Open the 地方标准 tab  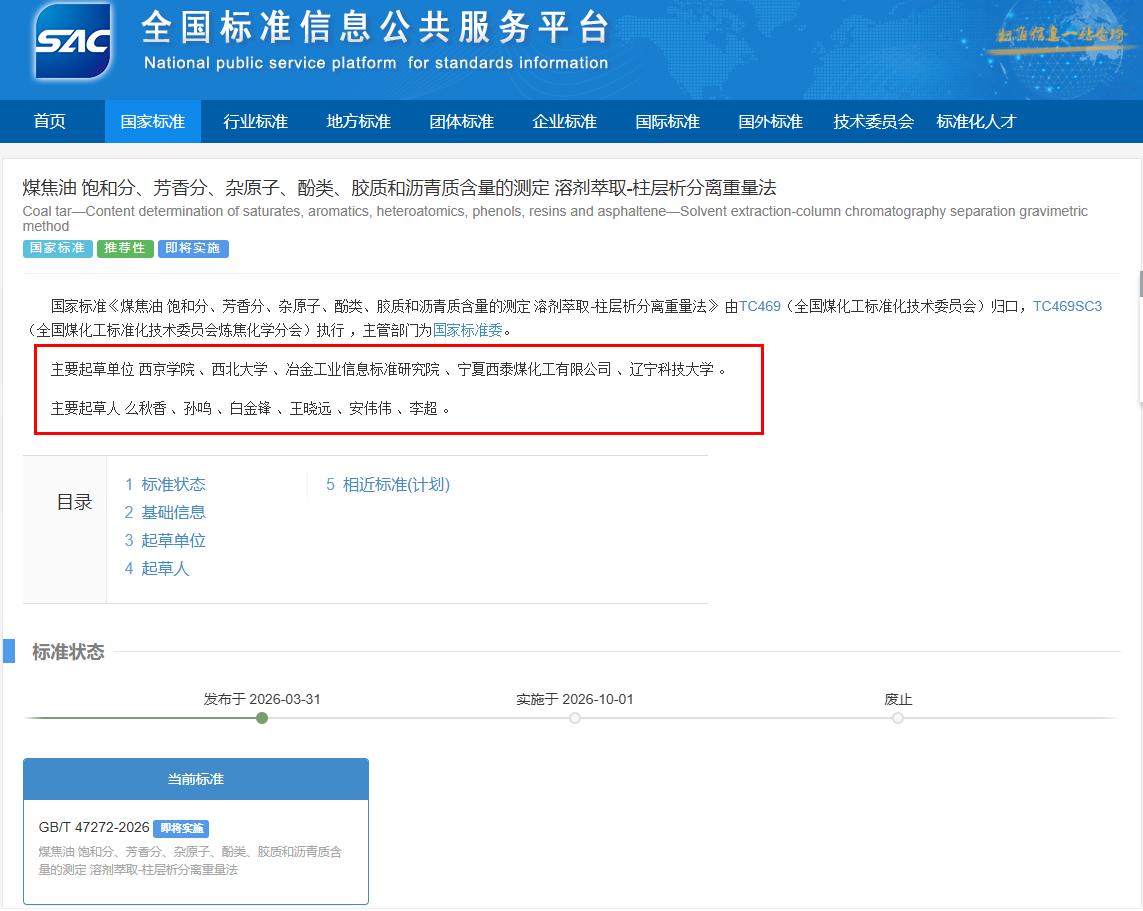(359, 122)
